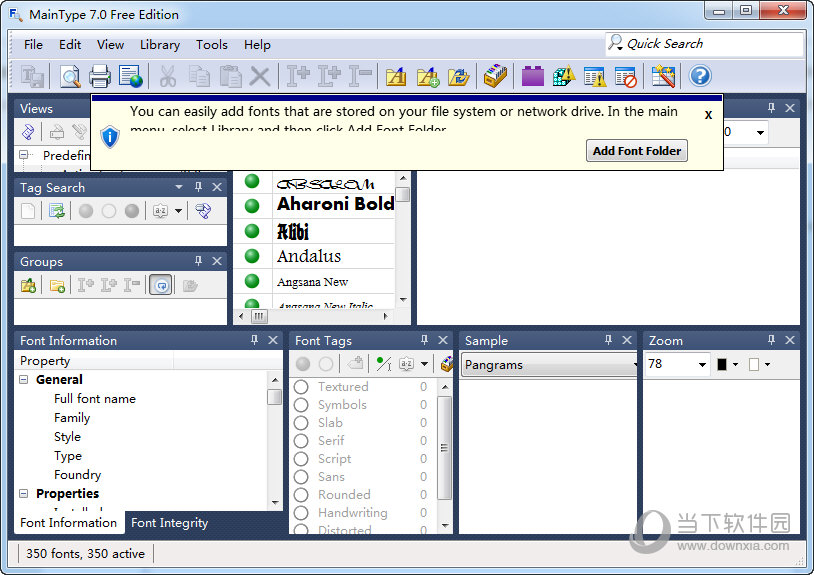Click the highlighted sync icon in Groups toolbar

161,285
